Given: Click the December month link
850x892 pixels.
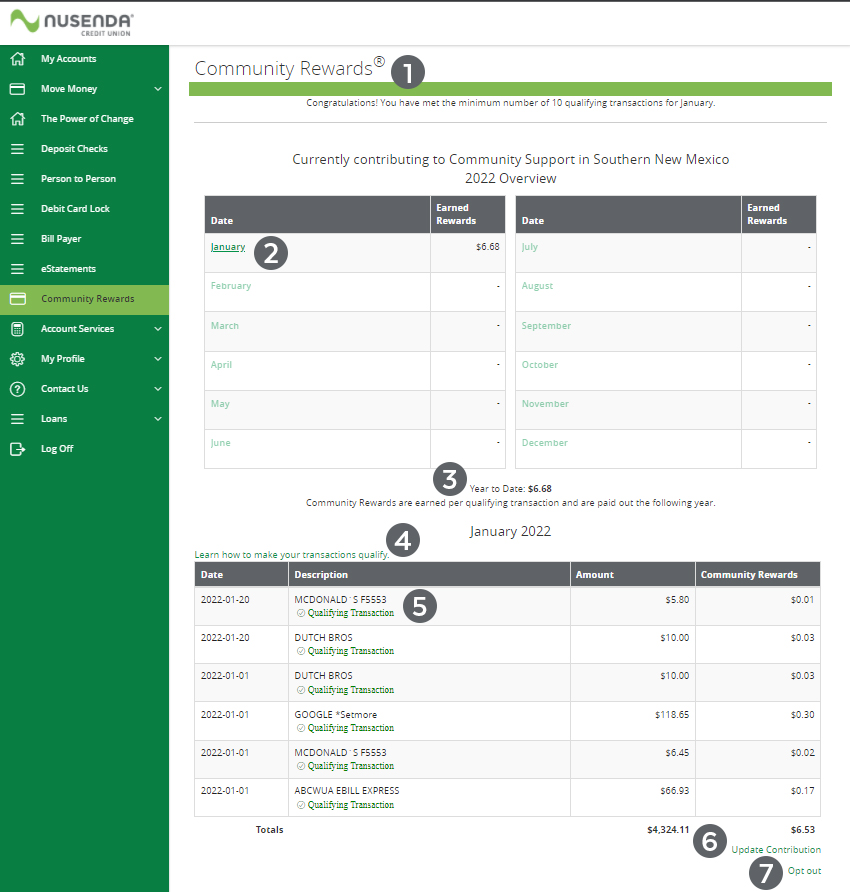Looking at the screenshot, I should point(544,443).
